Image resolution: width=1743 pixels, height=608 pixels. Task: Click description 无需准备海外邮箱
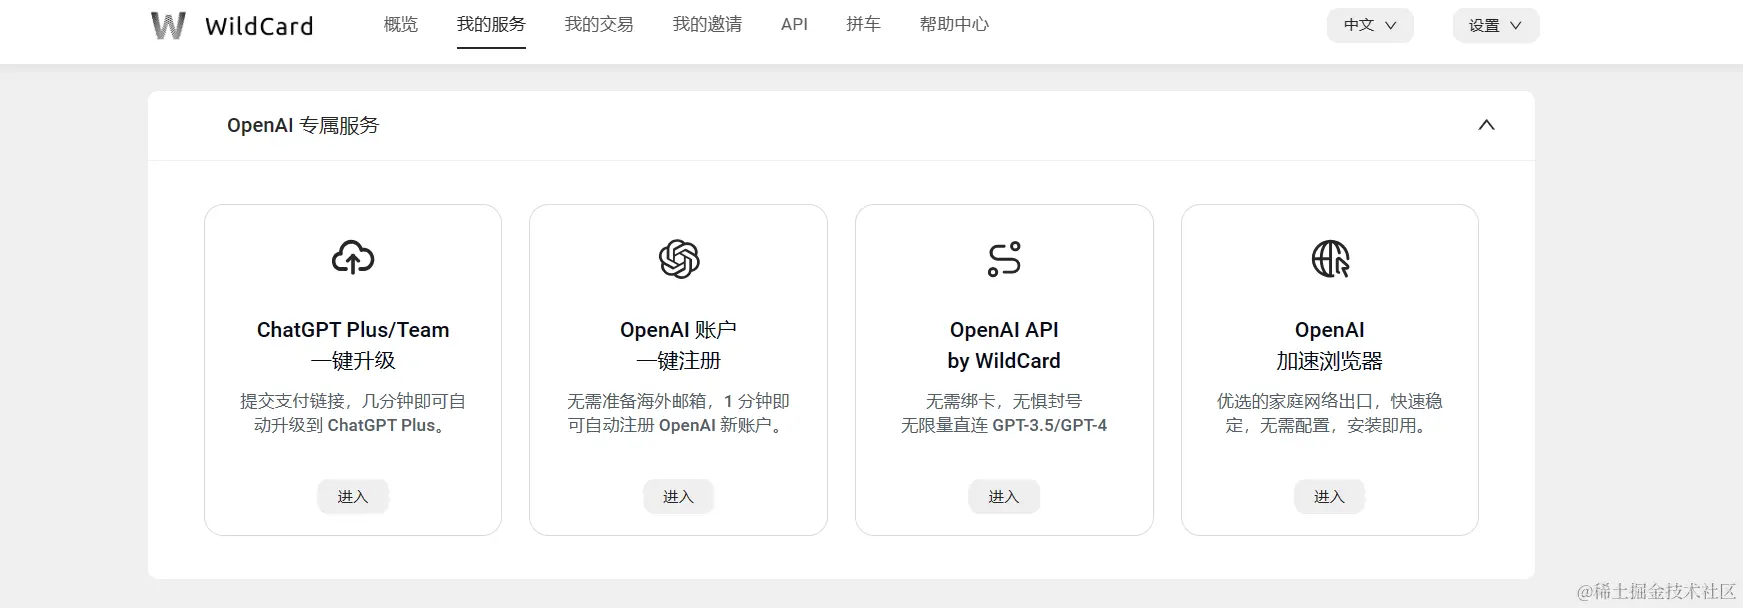[678, 413]
